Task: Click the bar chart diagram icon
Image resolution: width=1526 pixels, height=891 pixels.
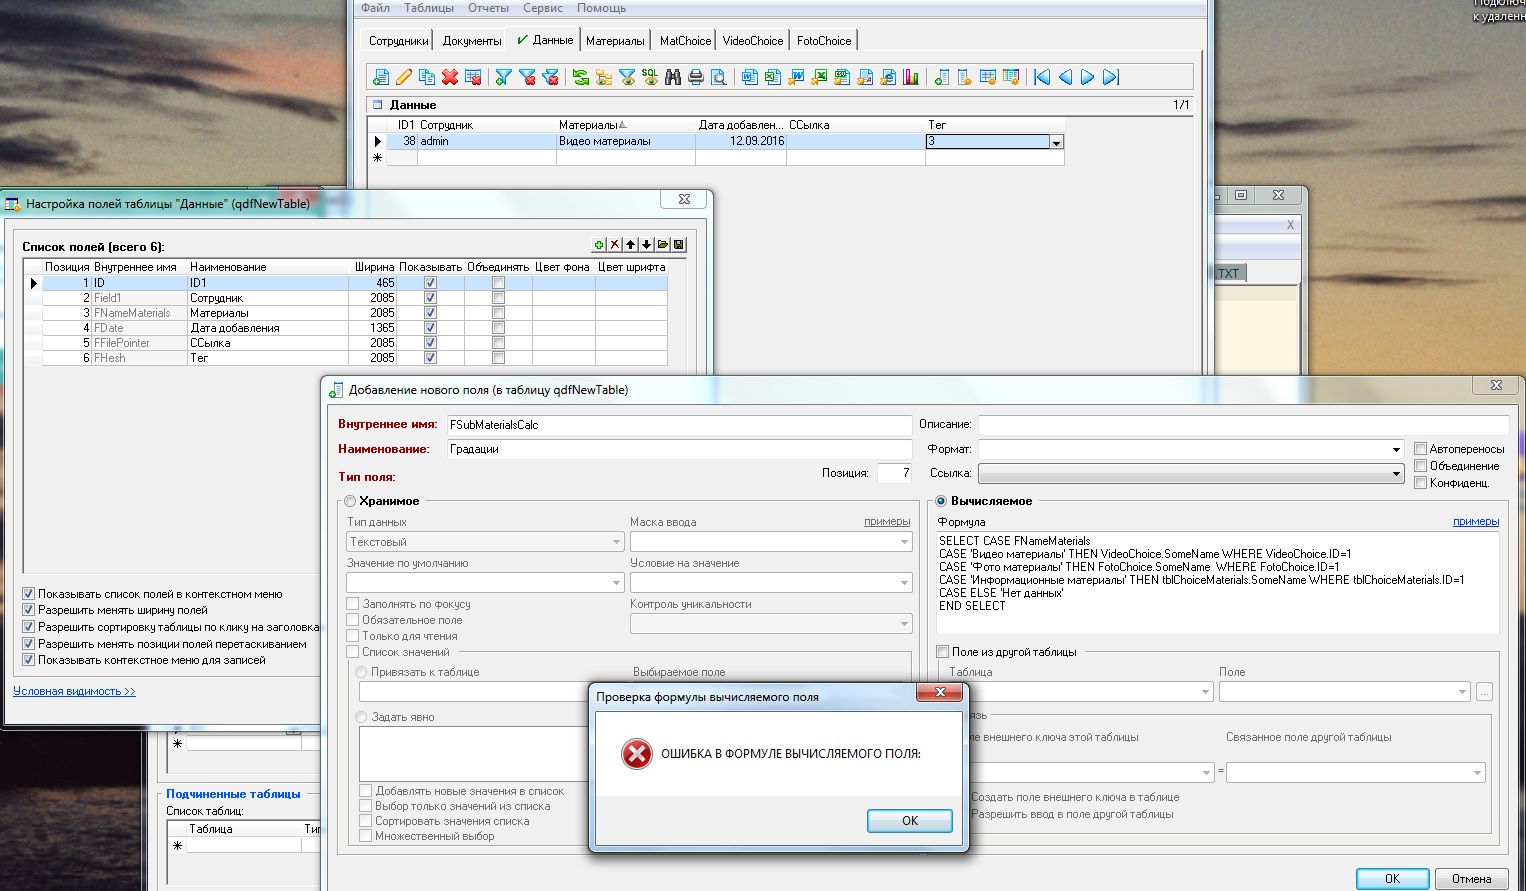Action: pos(911,77)
